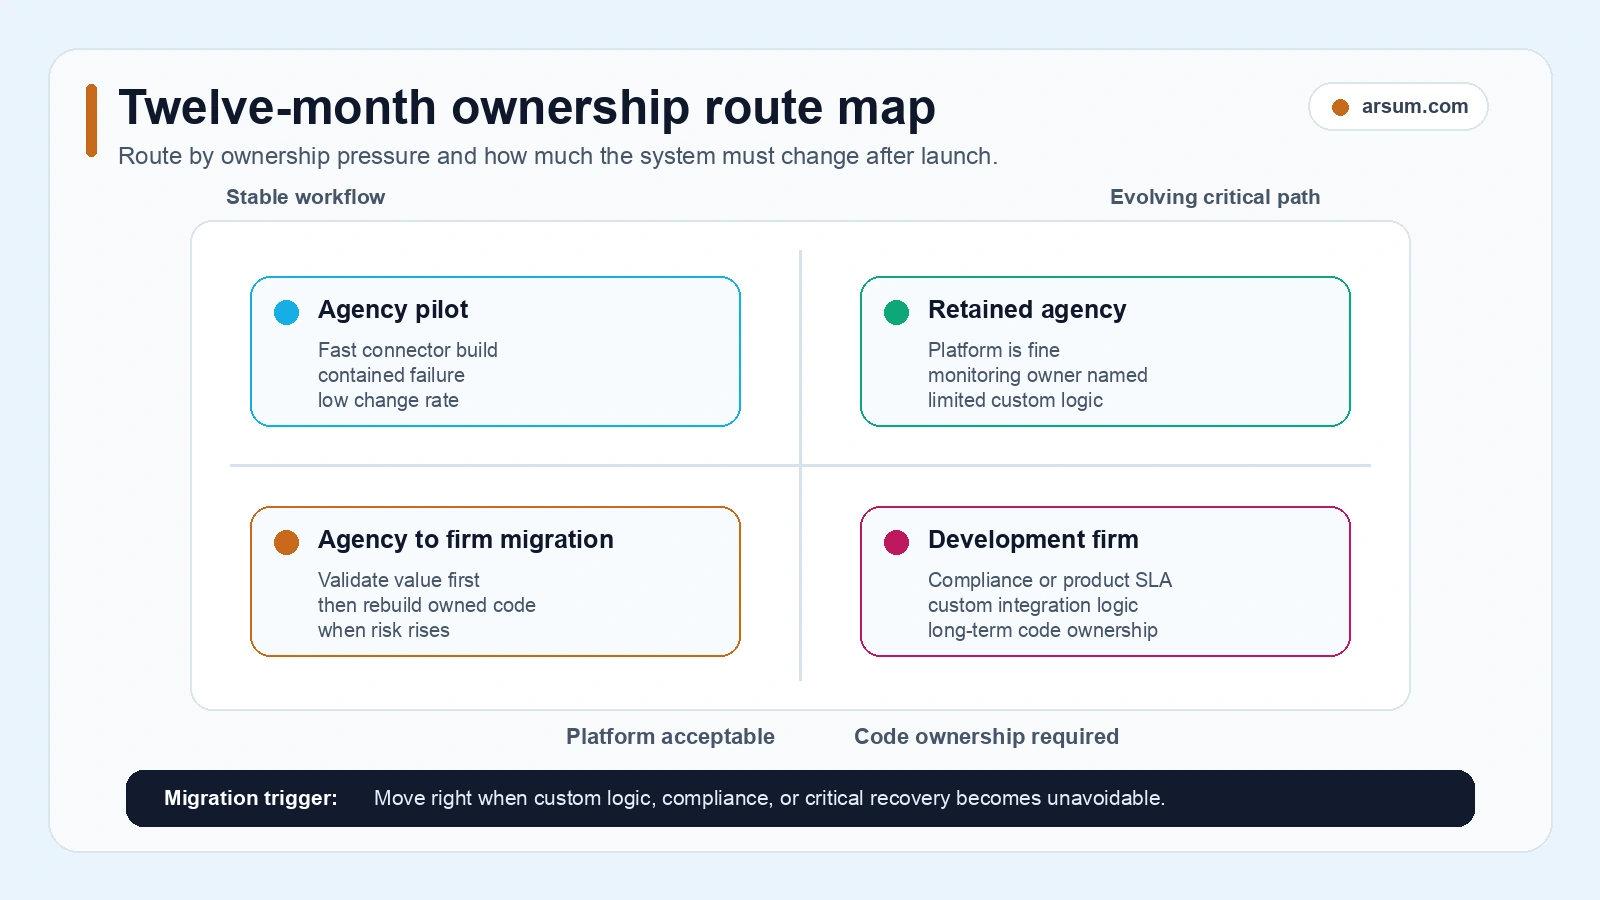Click 'Compliance or product SLA' line

pos(1050,580)
